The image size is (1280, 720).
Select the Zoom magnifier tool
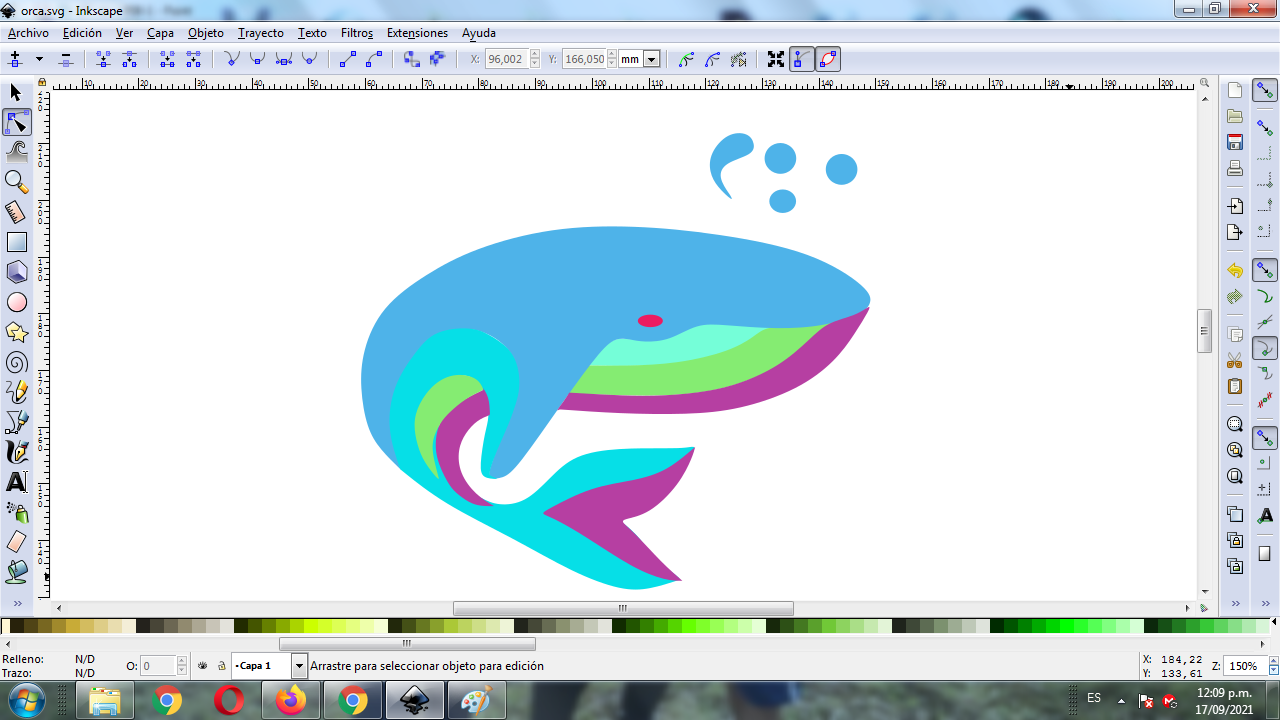point(16,182)
